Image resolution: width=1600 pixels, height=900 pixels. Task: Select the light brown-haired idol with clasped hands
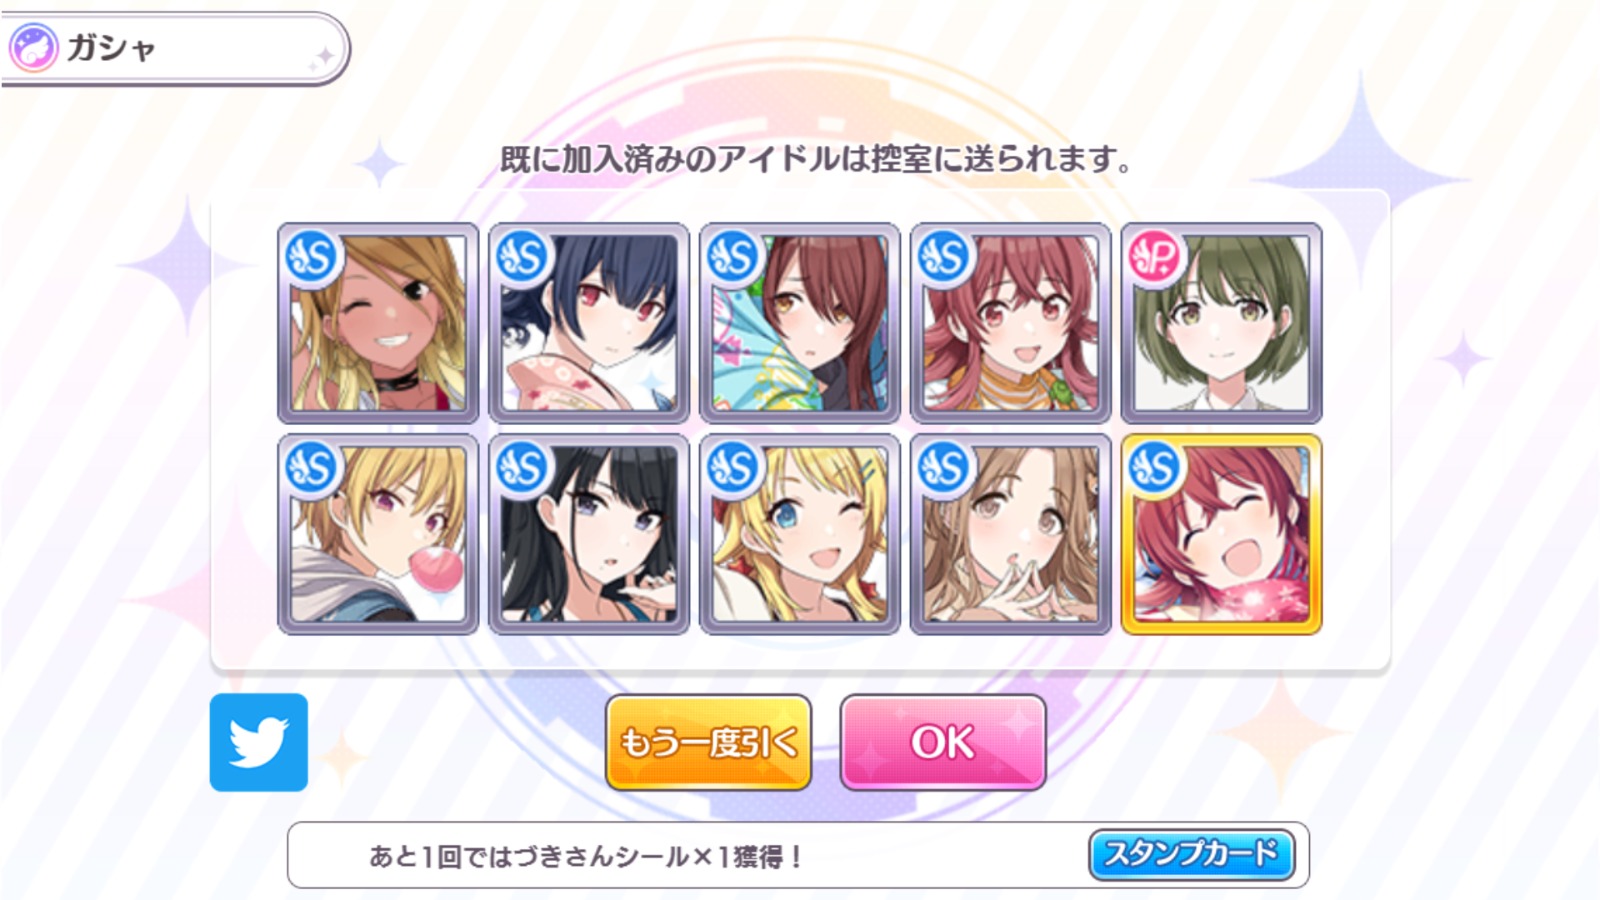pos(1011,534)
